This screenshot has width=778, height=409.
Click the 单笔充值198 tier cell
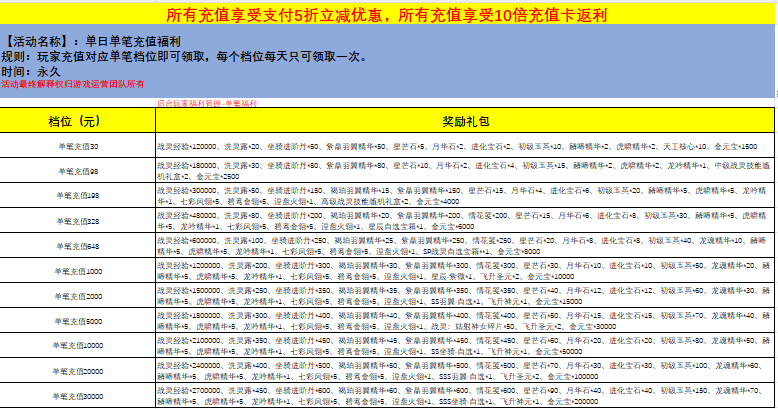coord(78,196)
